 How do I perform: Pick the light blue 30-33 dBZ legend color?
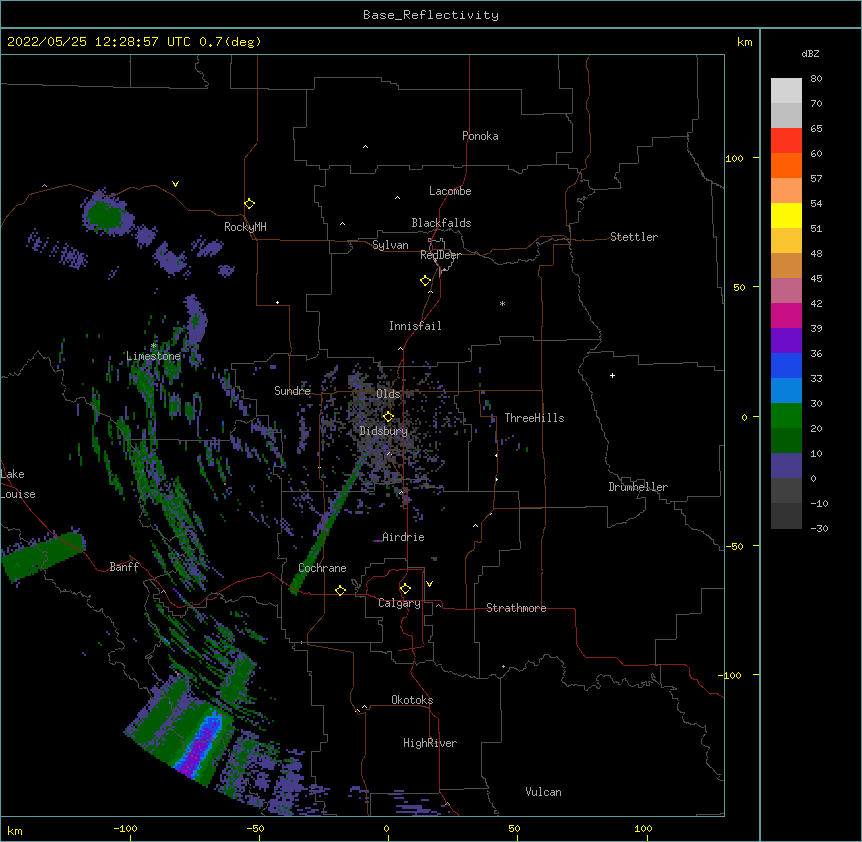click(x=786, y=390)
